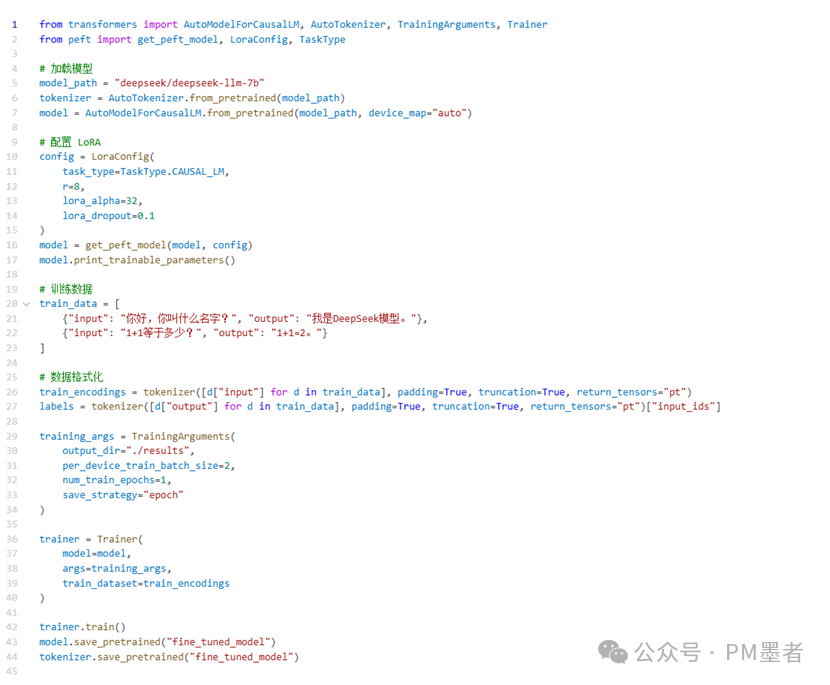Click the 'r=8,' argument line
Screen dimensions: 830x685
(74, 186)
